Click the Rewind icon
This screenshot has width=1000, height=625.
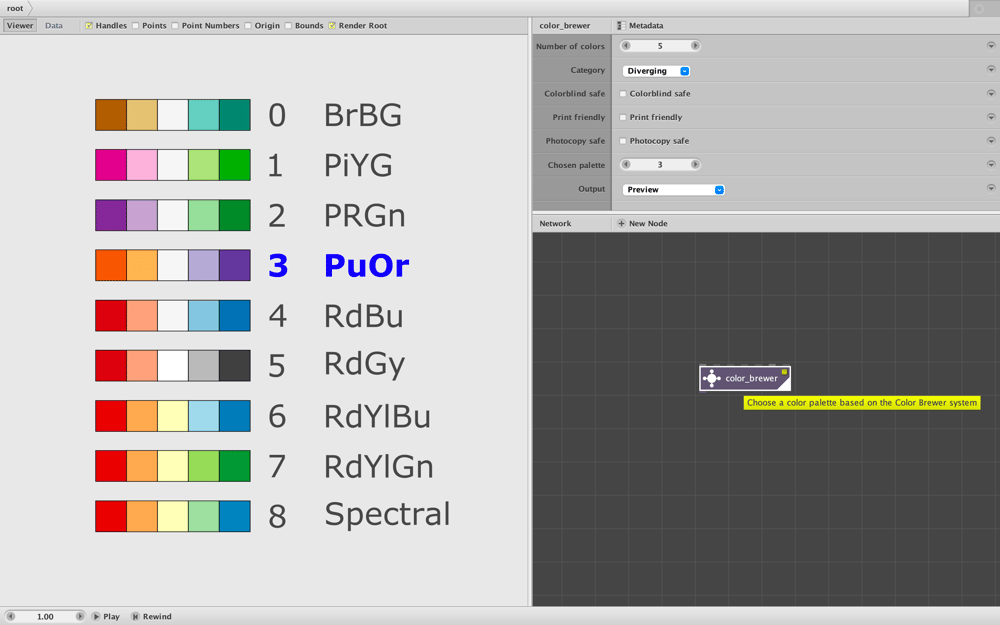pyautogui.click(x=135, y=617)
